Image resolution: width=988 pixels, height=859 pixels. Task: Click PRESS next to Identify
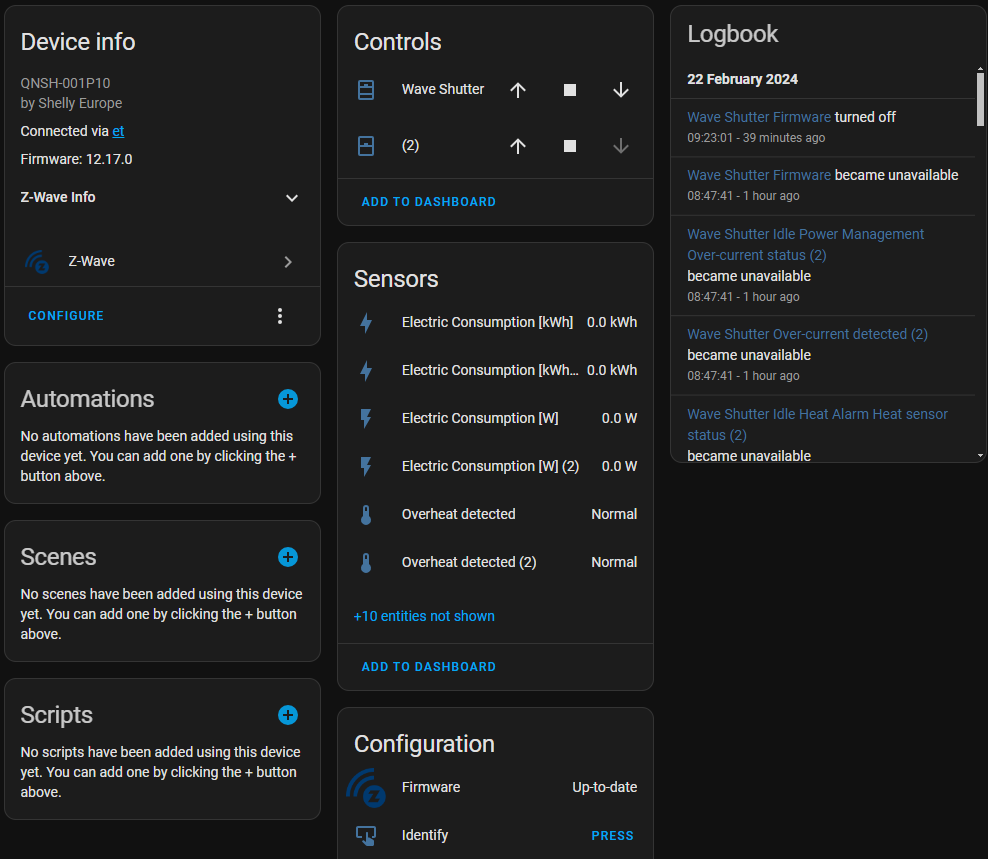(612, 836)
